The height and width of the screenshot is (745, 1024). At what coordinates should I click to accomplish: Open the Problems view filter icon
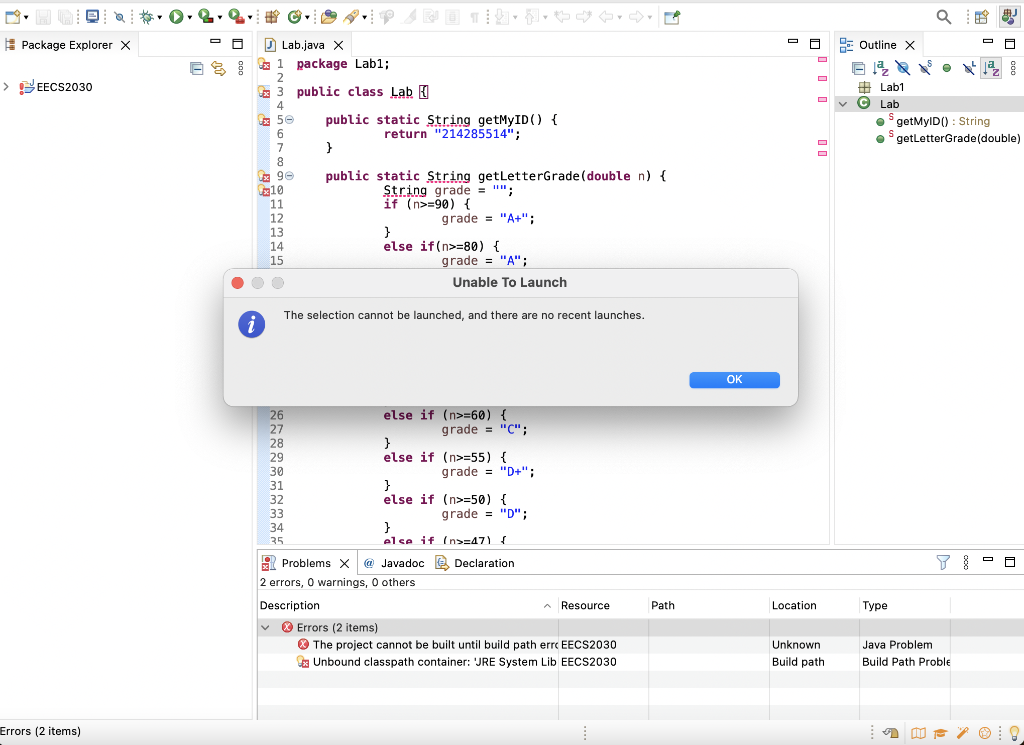(941, 562)
